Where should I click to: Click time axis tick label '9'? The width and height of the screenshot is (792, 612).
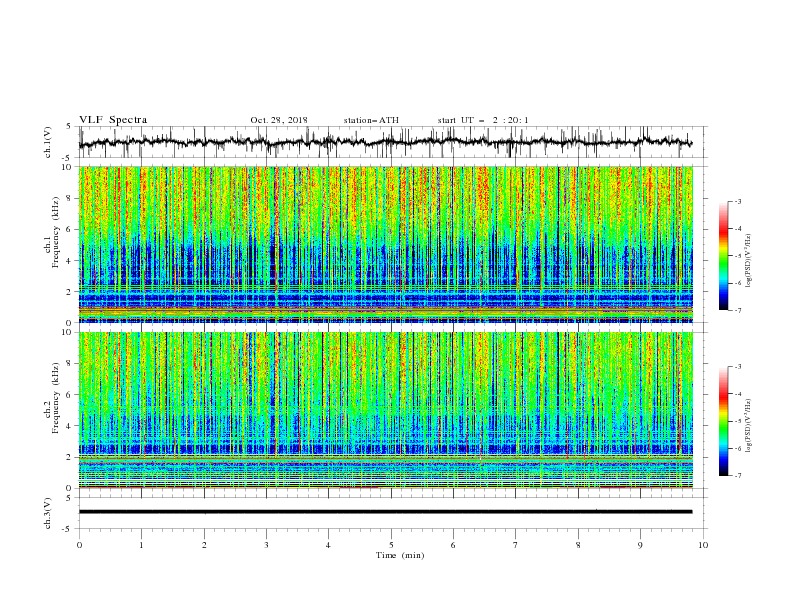(x=640, y=545)
